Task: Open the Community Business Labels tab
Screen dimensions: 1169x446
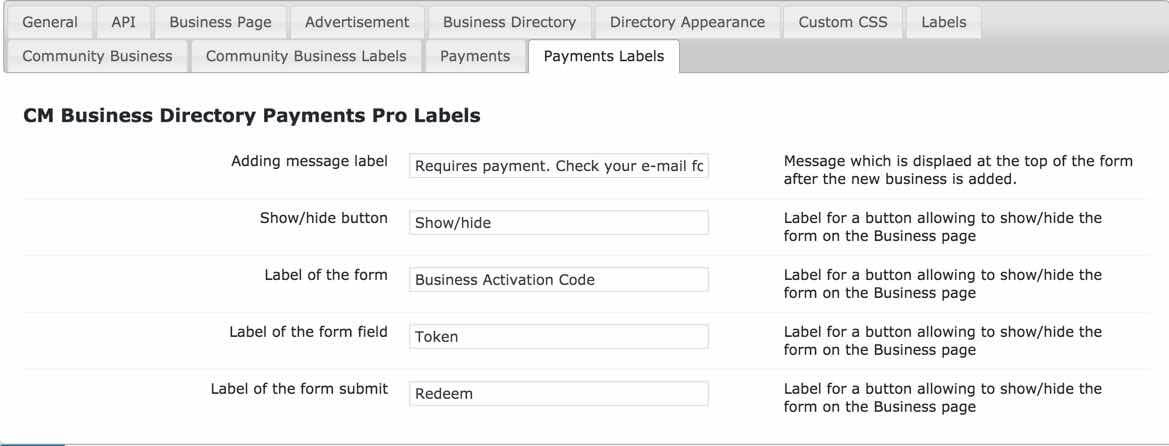Action: (306, 56)
